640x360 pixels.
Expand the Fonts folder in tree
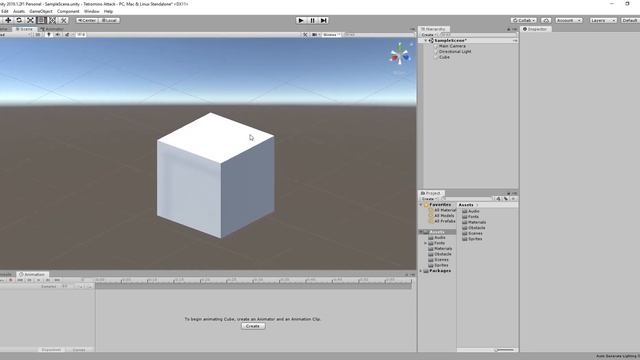point(425,243)
